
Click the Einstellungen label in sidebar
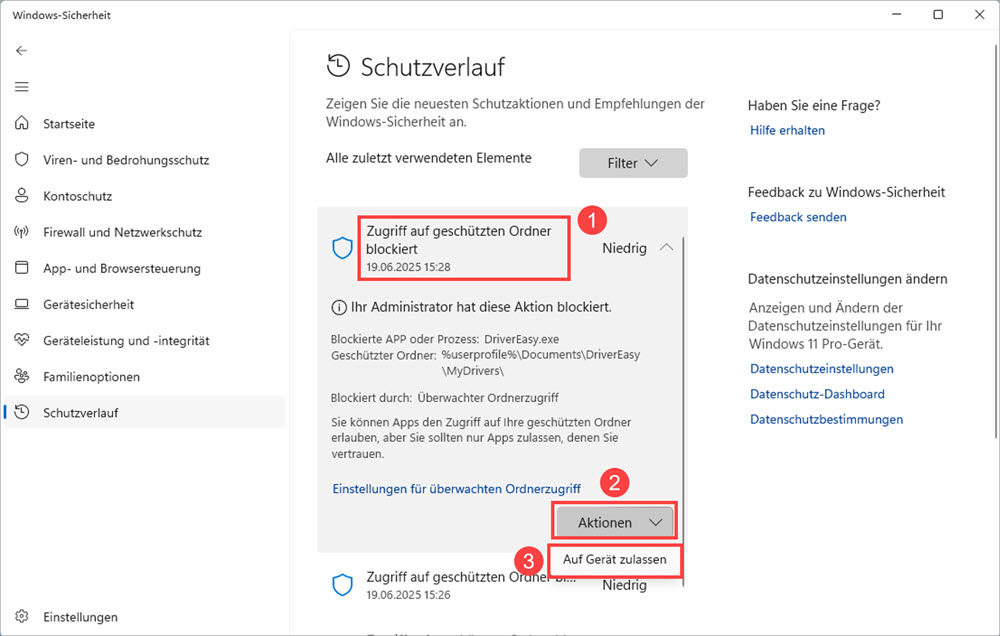click(x=80, y=617)
